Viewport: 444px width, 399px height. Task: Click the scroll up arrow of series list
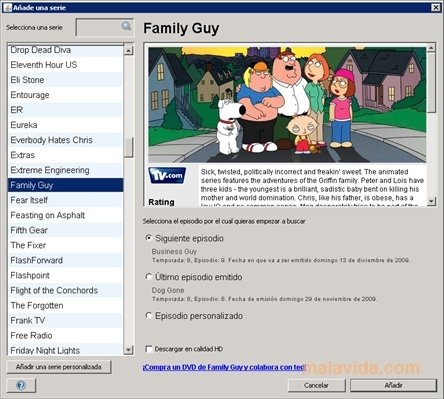coord(128,50)
